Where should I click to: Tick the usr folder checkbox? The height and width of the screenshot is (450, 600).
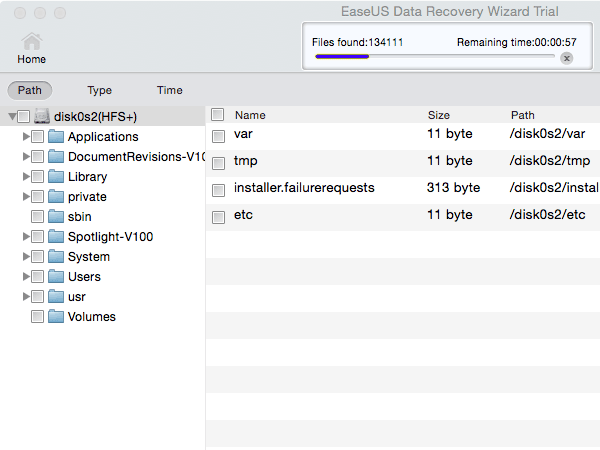(37, 297)
